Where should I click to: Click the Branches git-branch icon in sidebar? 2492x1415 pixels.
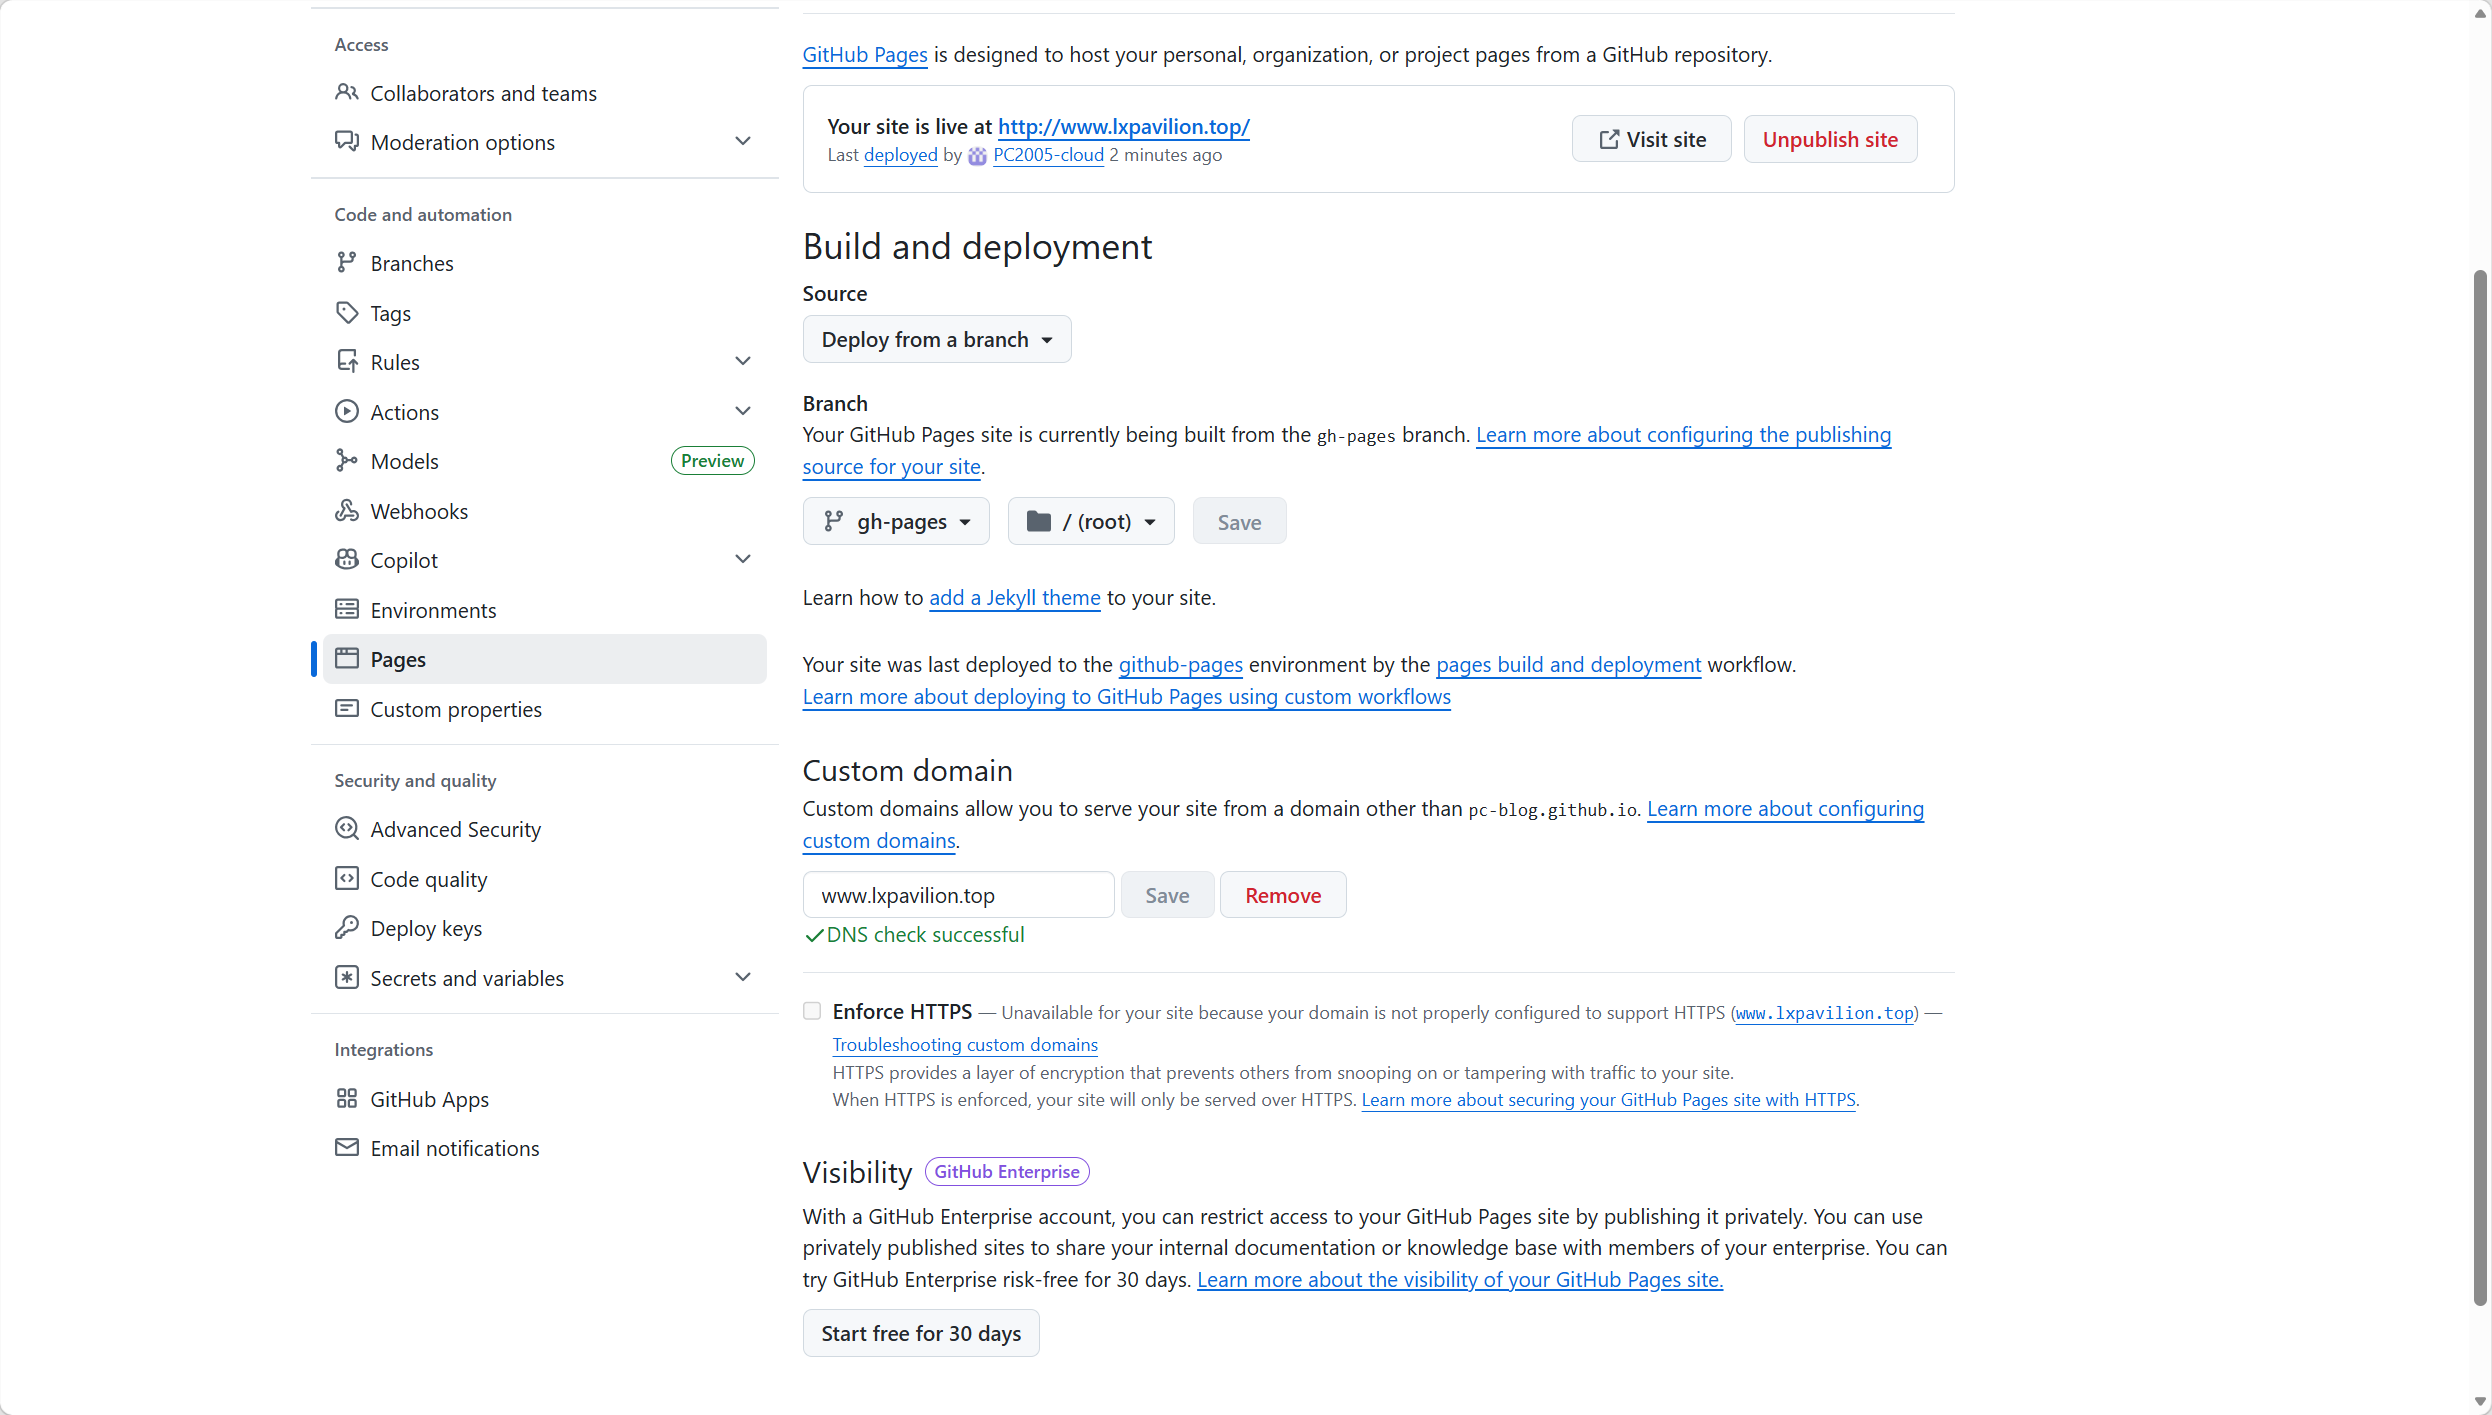pos(347,263)
